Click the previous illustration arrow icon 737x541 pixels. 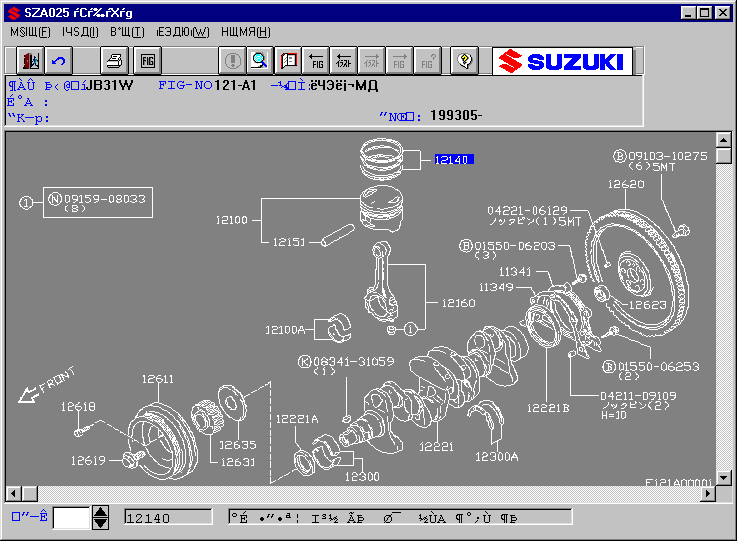[x=344, y=61]
